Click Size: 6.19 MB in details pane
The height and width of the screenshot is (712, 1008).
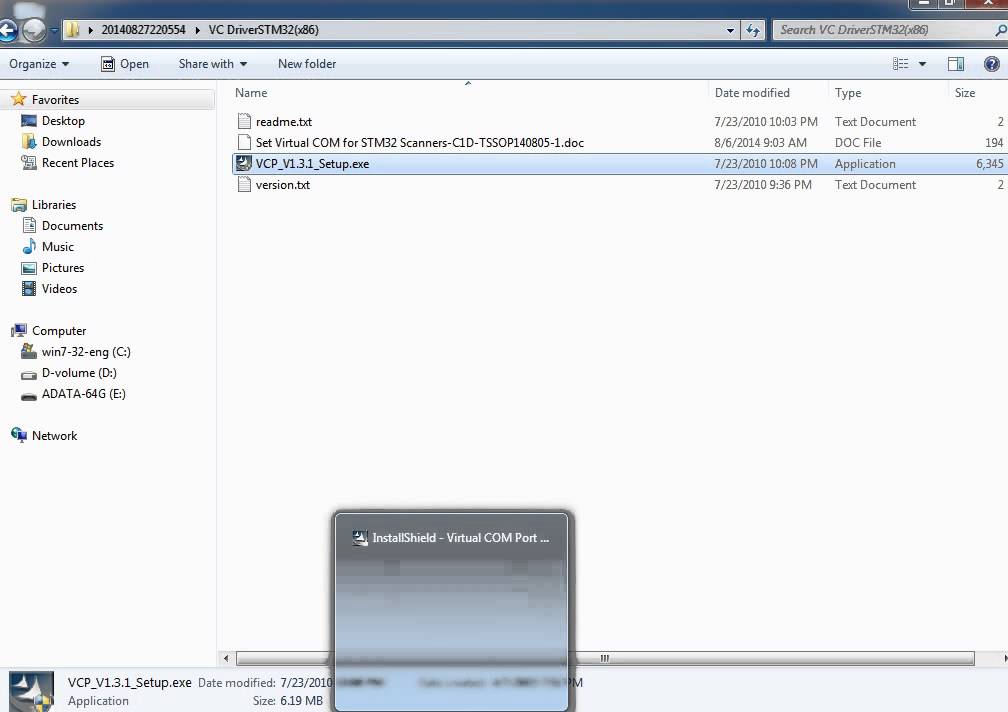(287, 700)
